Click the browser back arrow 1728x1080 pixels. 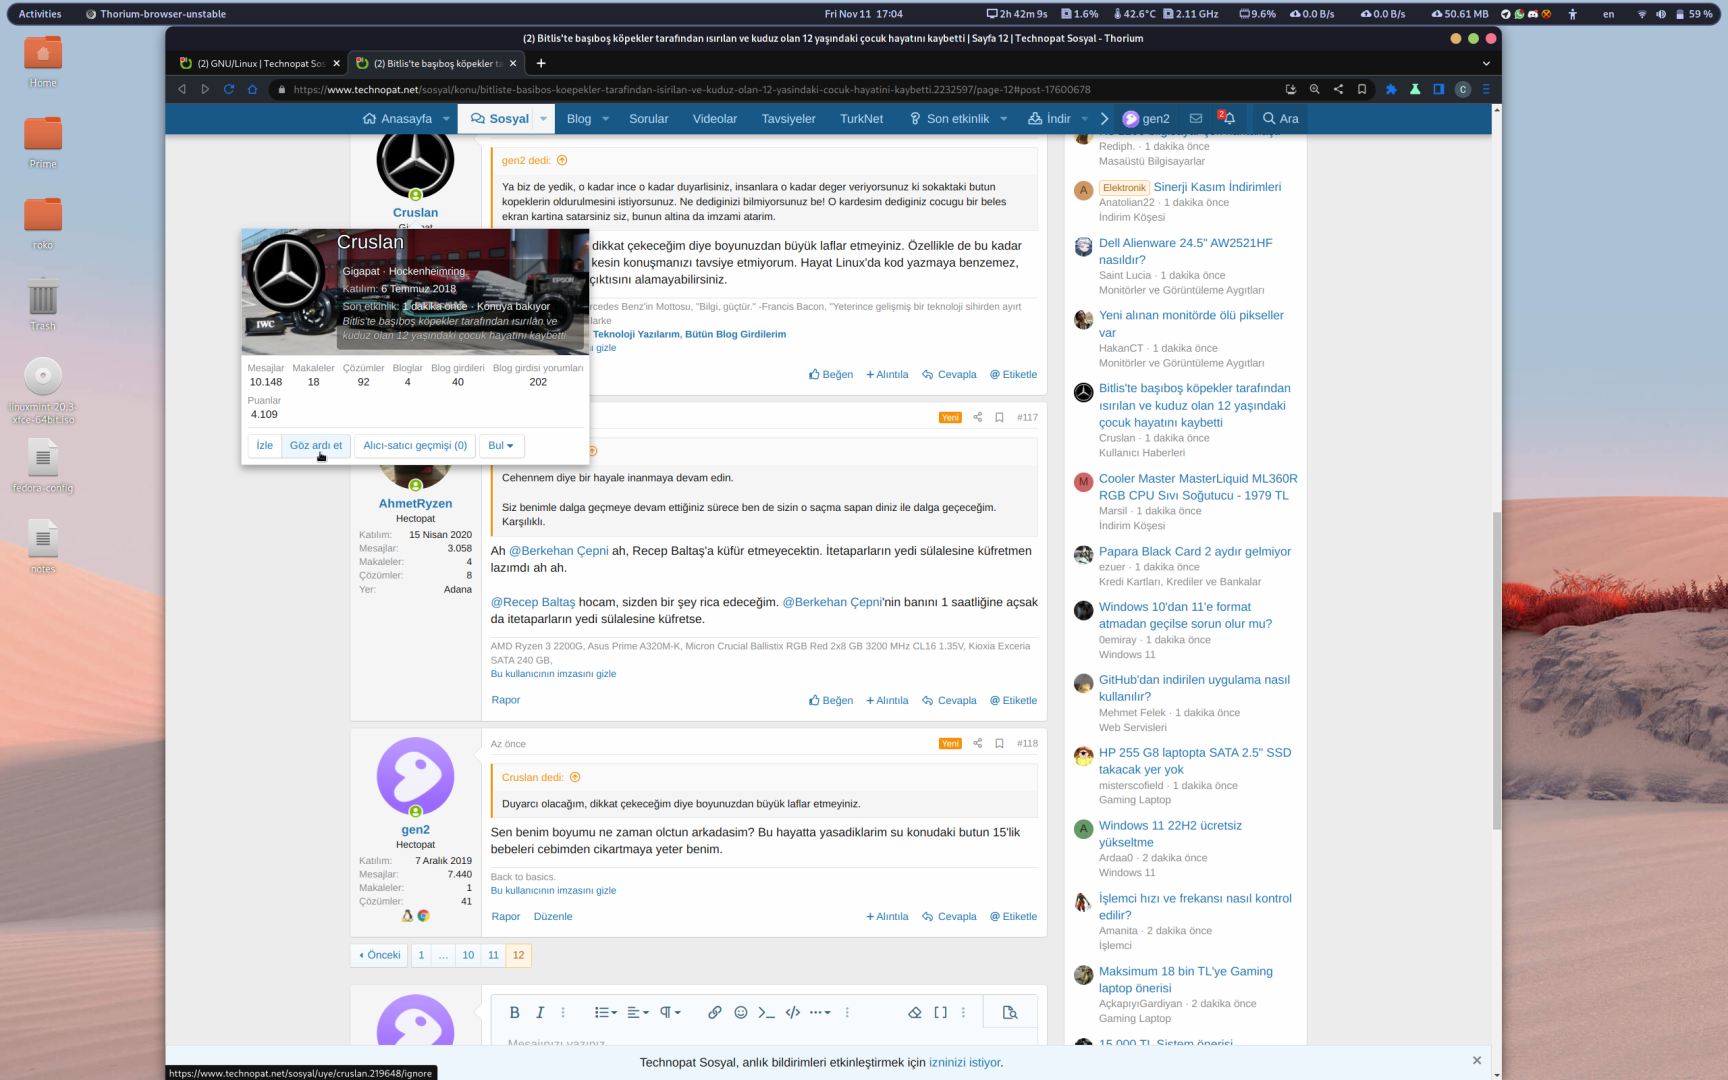click(x=182, y=89)
